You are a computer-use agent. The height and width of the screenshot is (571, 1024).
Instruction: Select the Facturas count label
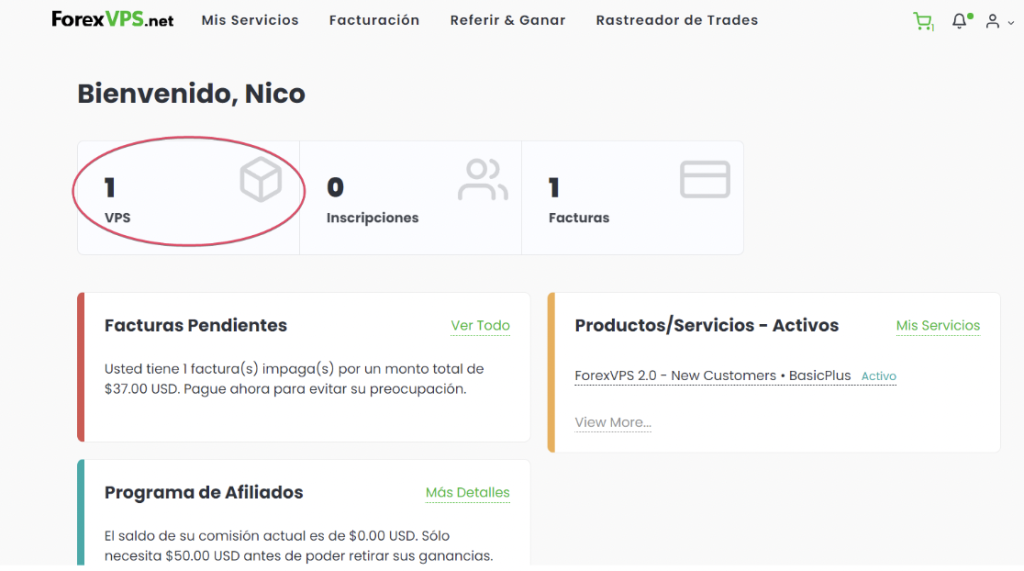pos(578,217)
